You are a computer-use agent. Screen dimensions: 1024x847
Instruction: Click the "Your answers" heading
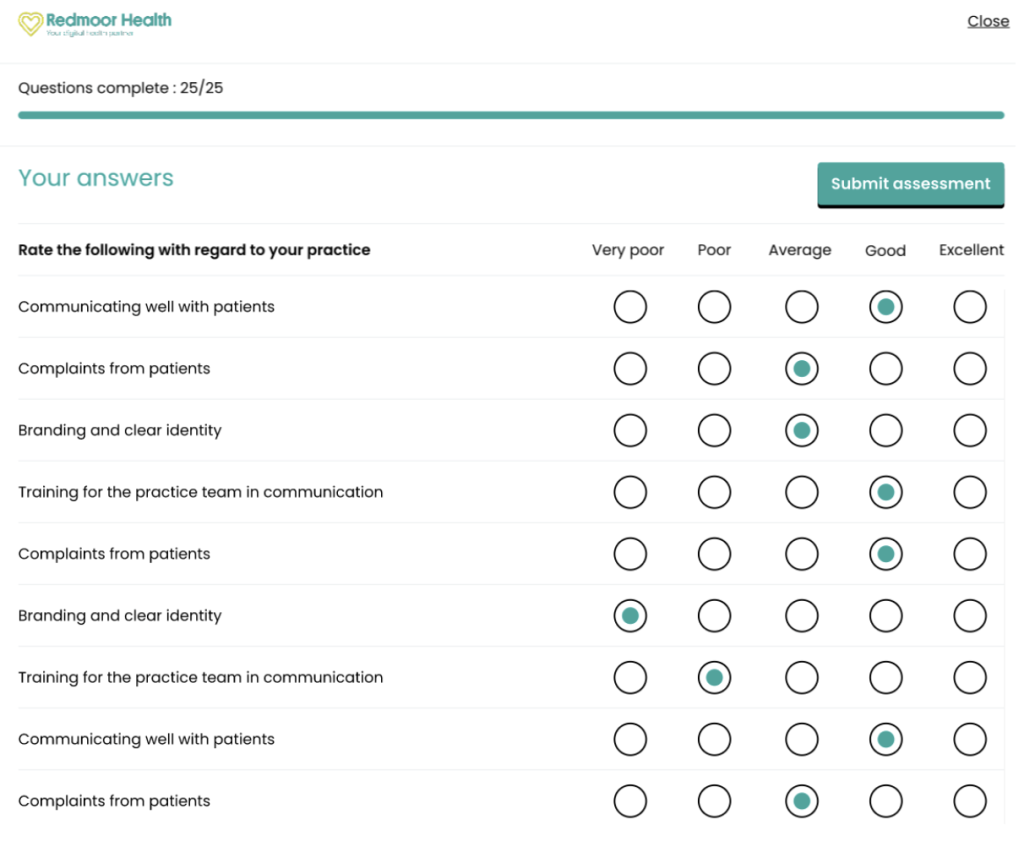point(96,179)
